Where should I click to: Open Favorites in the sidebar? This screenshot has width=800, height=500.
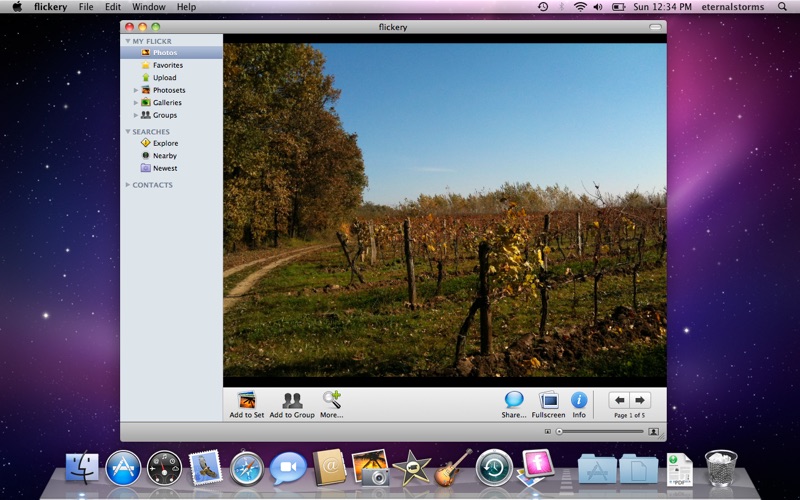point(167,65)
